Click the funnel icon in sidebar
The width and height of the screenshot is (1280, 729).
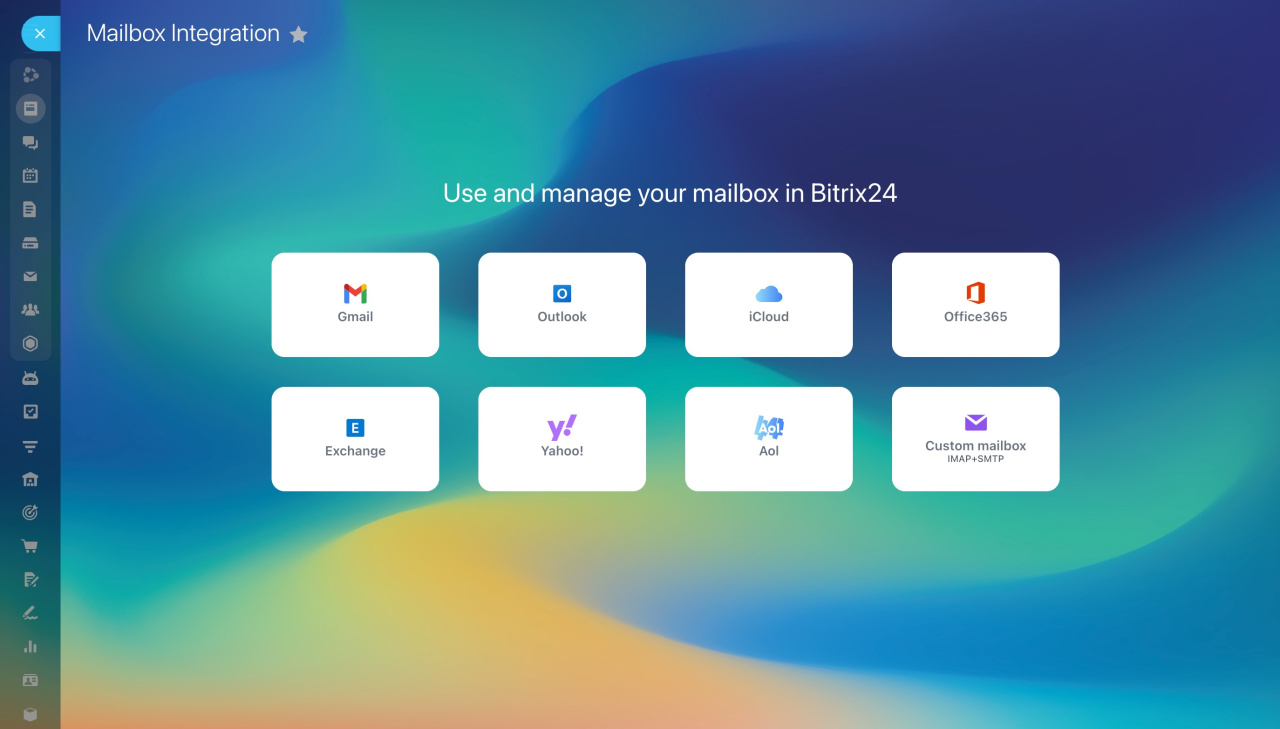pos(30,446)
